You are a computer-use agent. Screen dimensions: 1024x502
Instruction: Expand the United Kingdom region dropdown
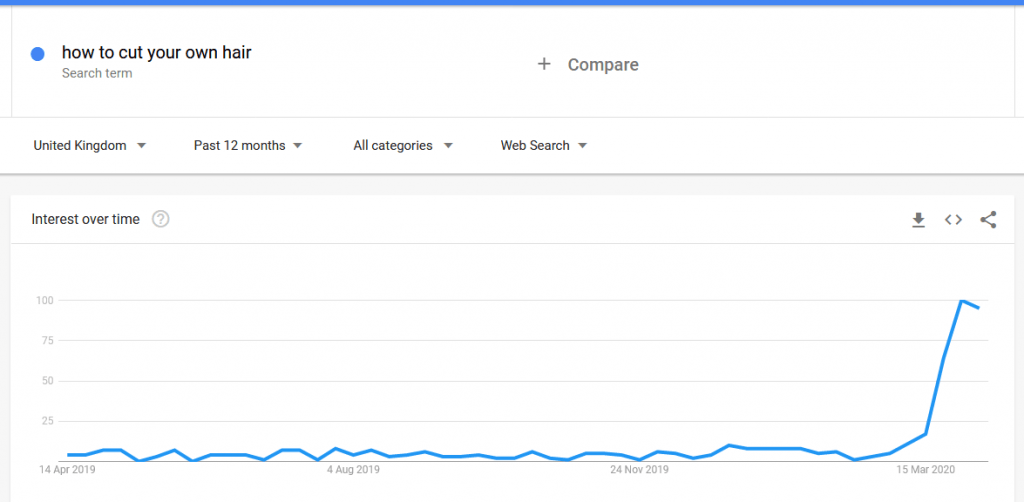(90, 146)
